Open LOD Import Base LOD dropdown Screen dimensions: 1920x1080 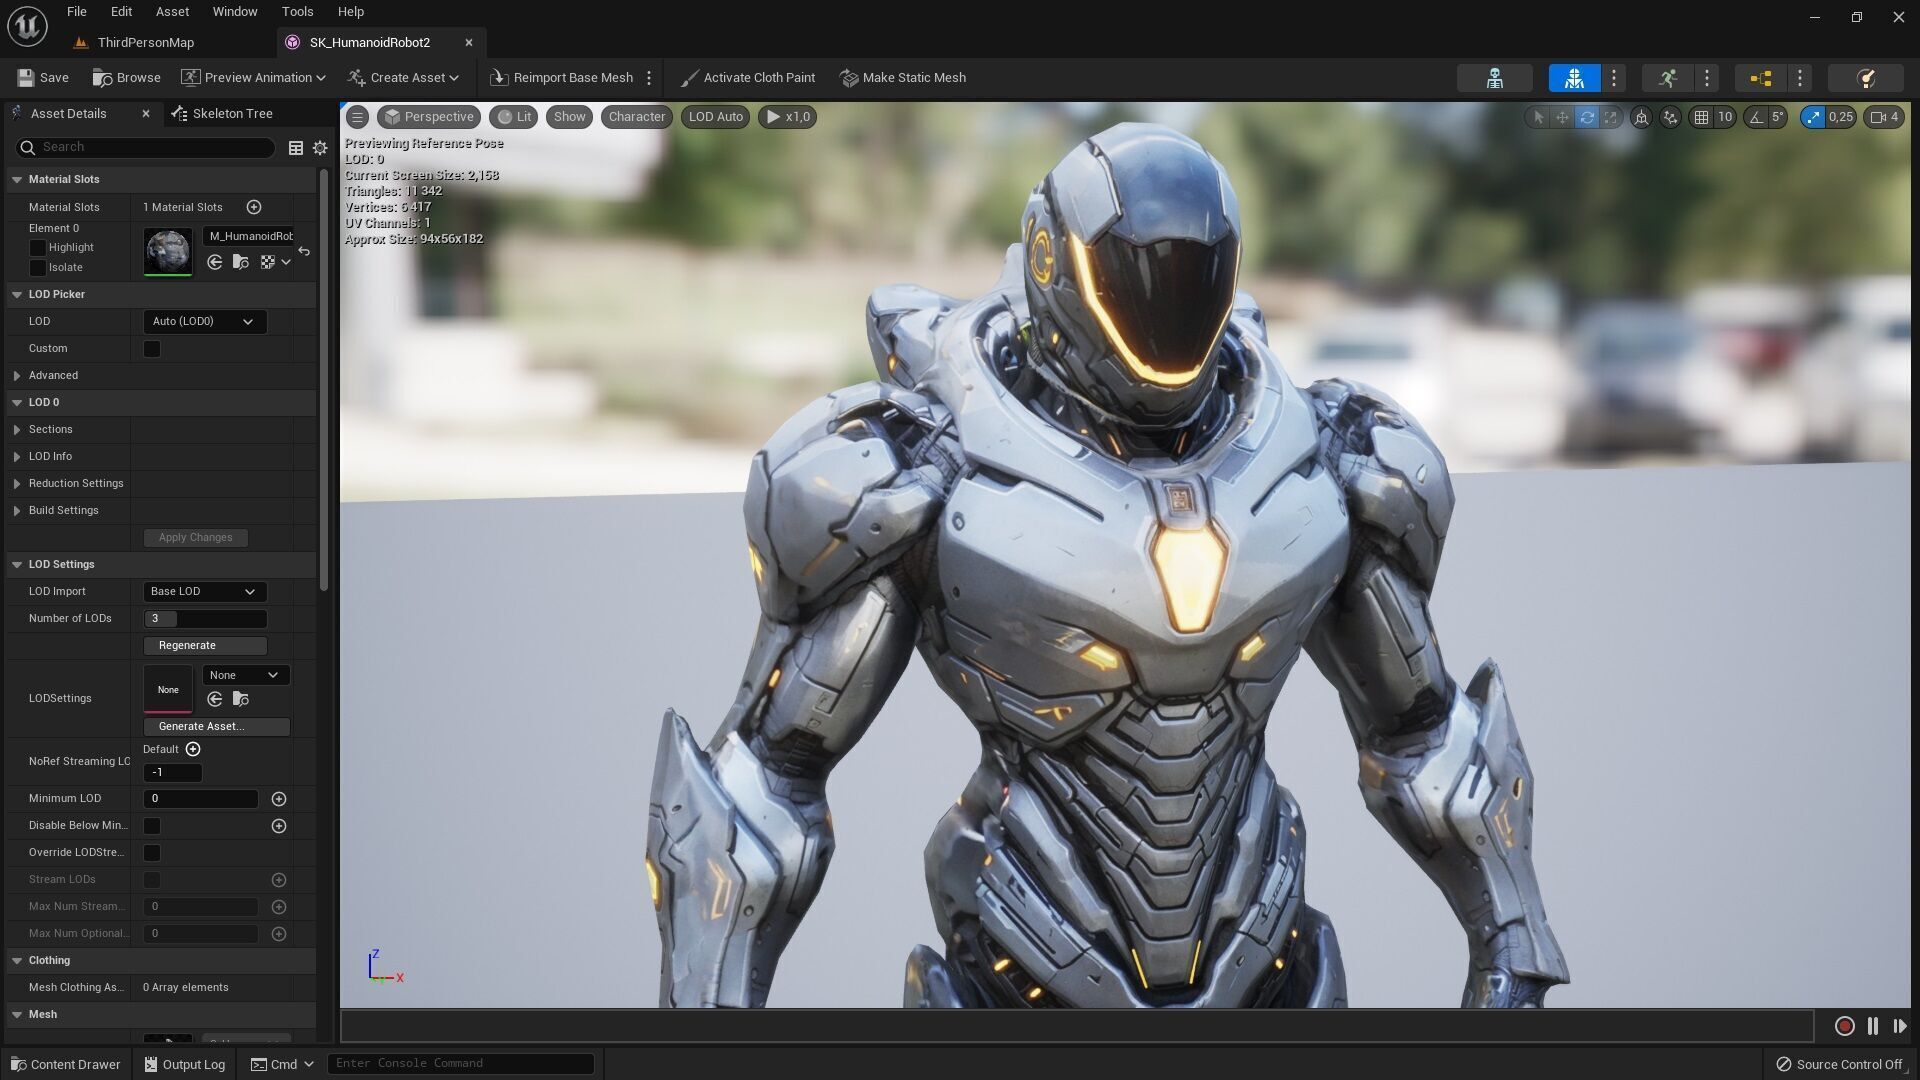[x=205, y=591]
